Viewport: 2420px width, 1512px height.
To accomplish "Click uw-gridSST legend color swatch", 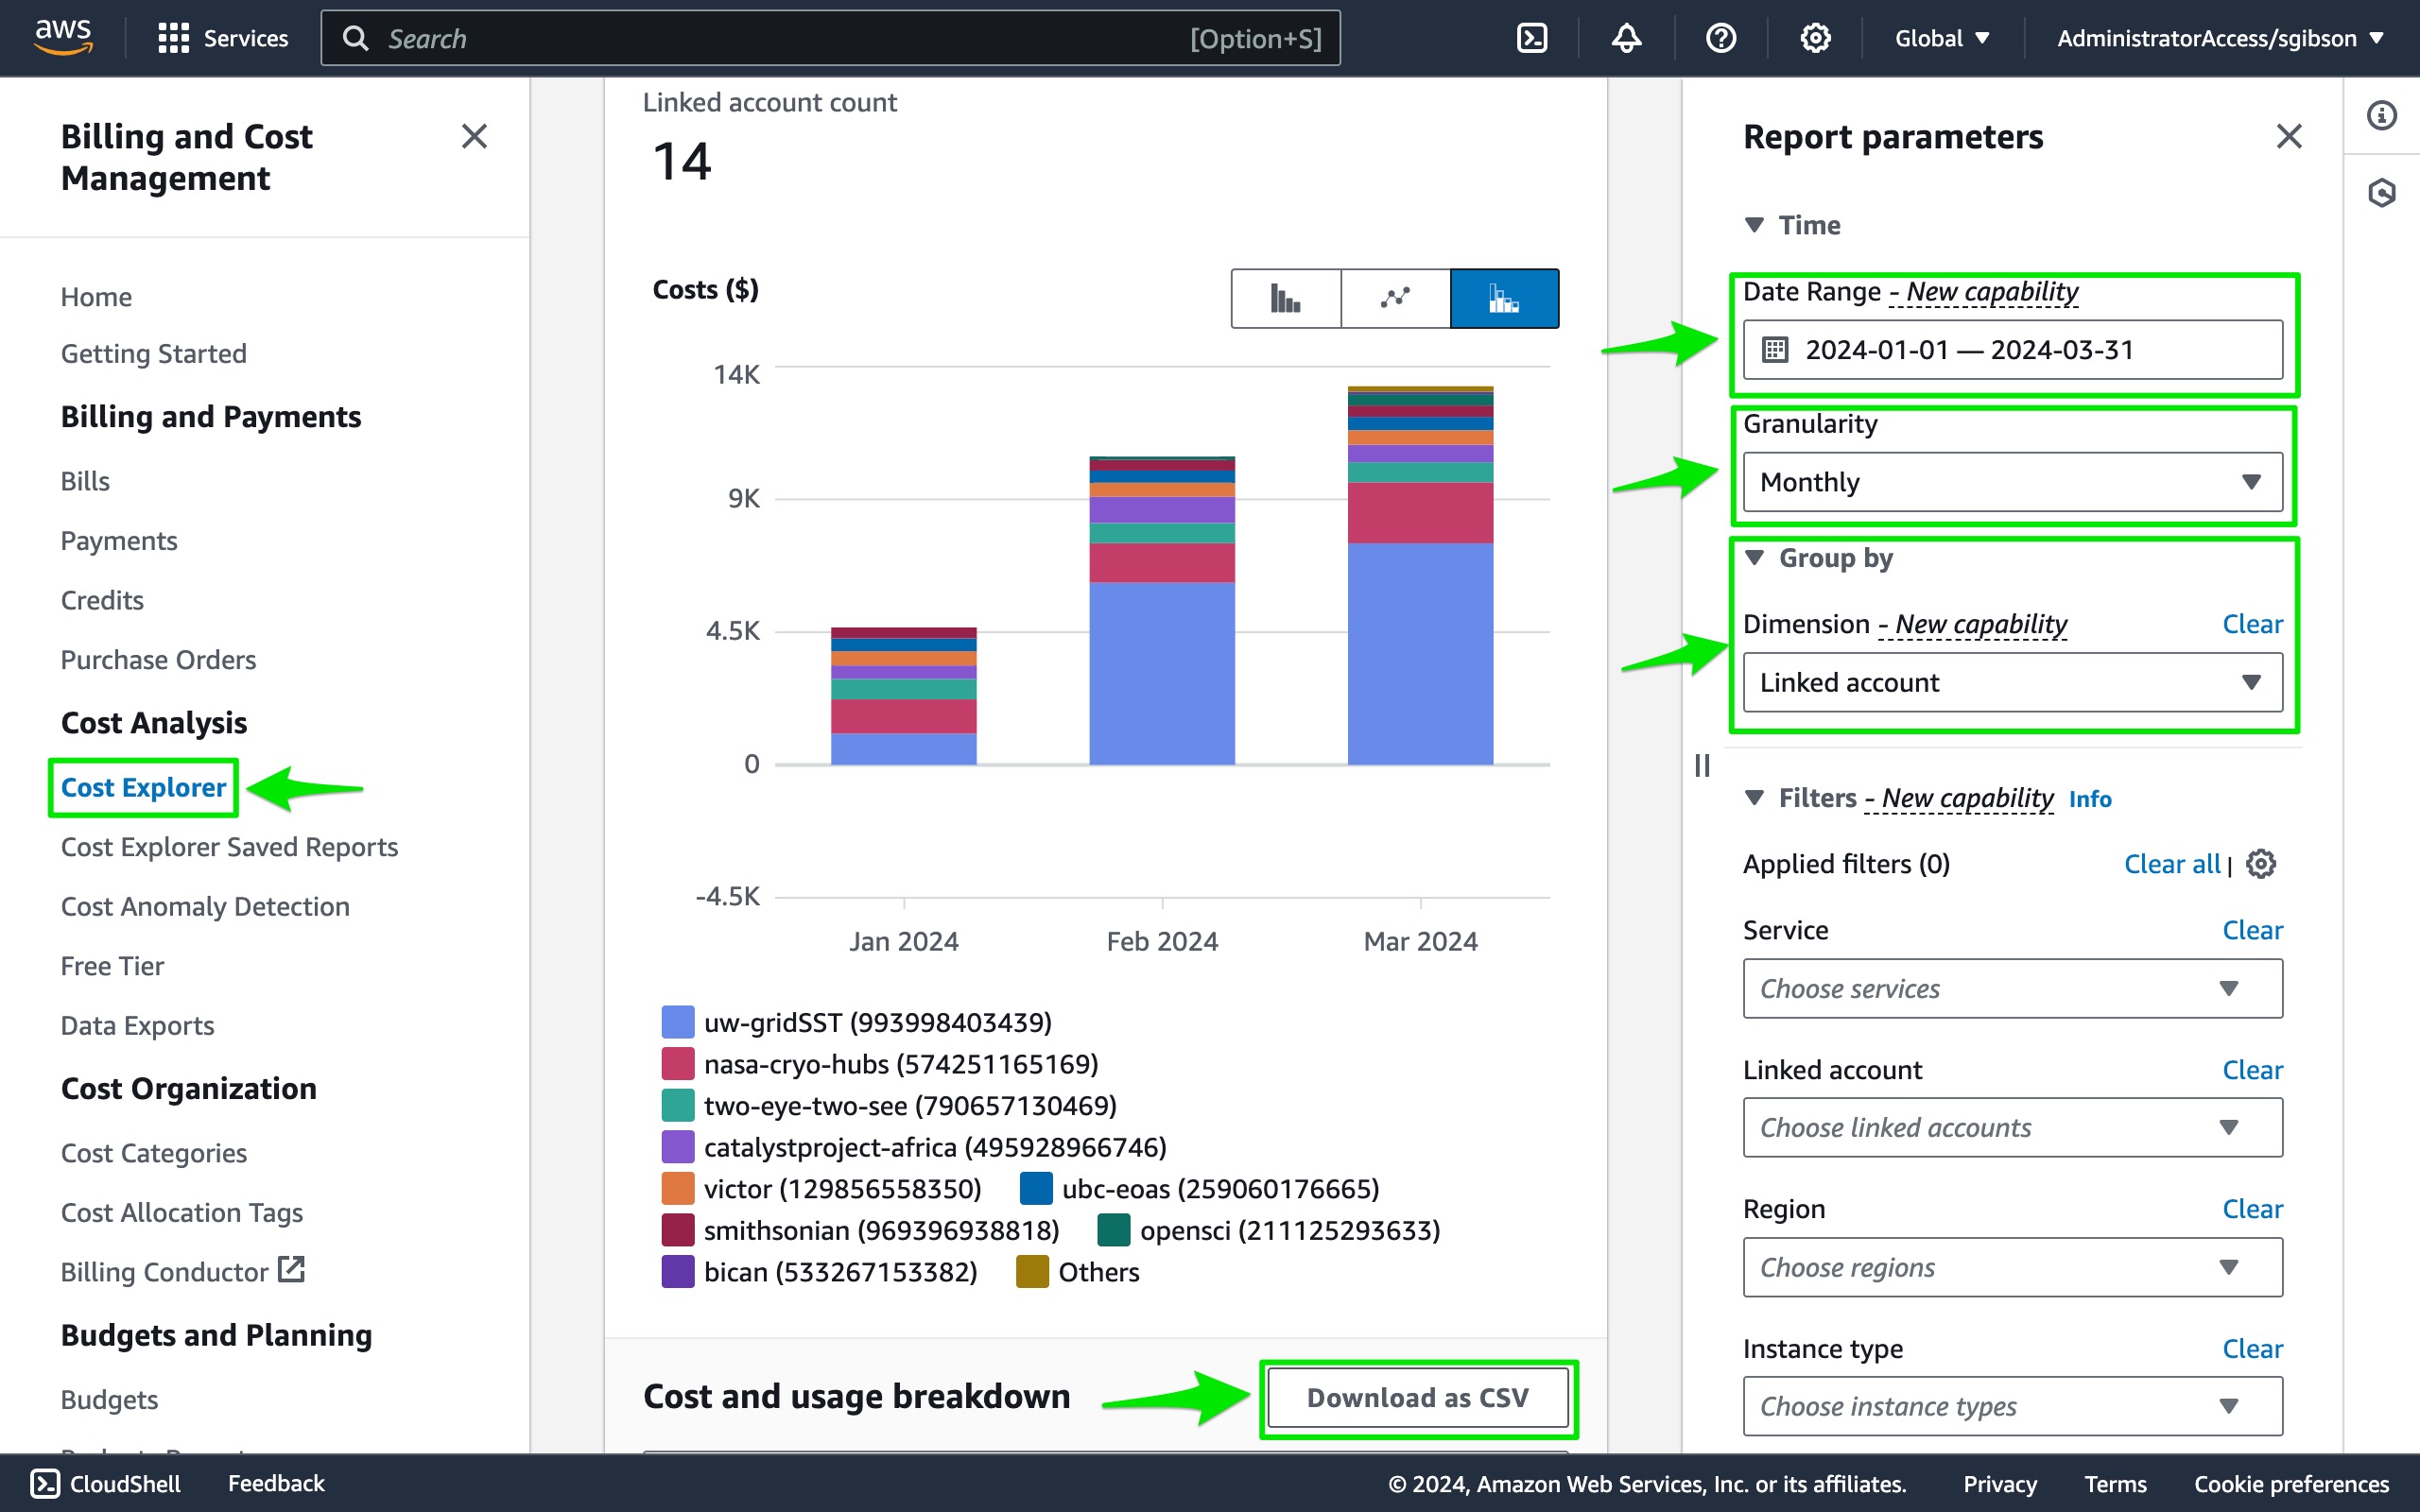I will [678, 1022].
